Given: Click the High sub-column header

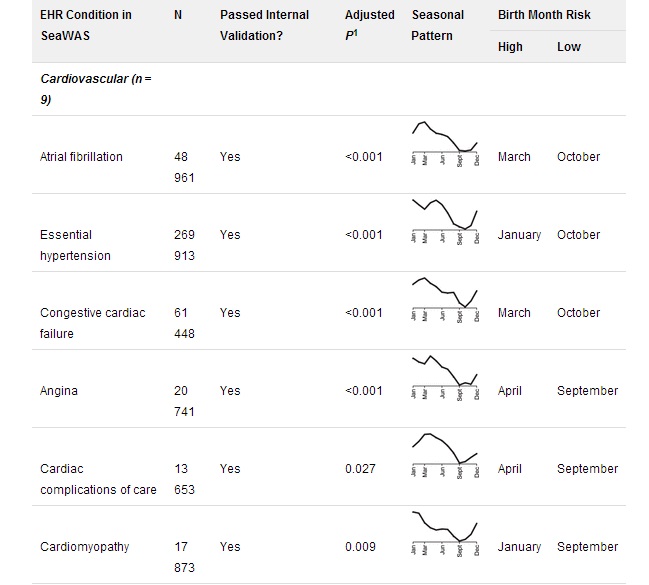Looking at the screenshot, I should (x=510, y=47).
